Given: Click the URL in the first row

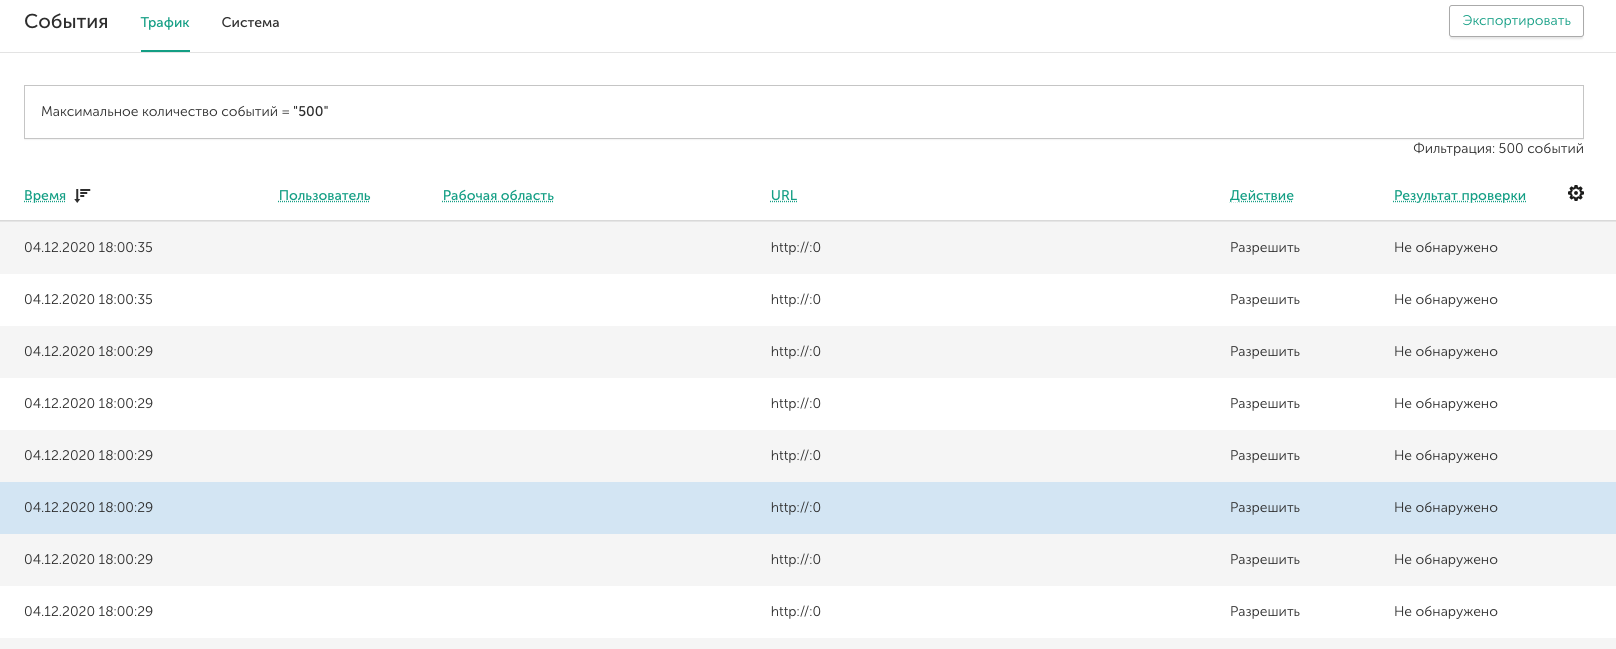Looking at the screenshot, I should tap(795, 247).
